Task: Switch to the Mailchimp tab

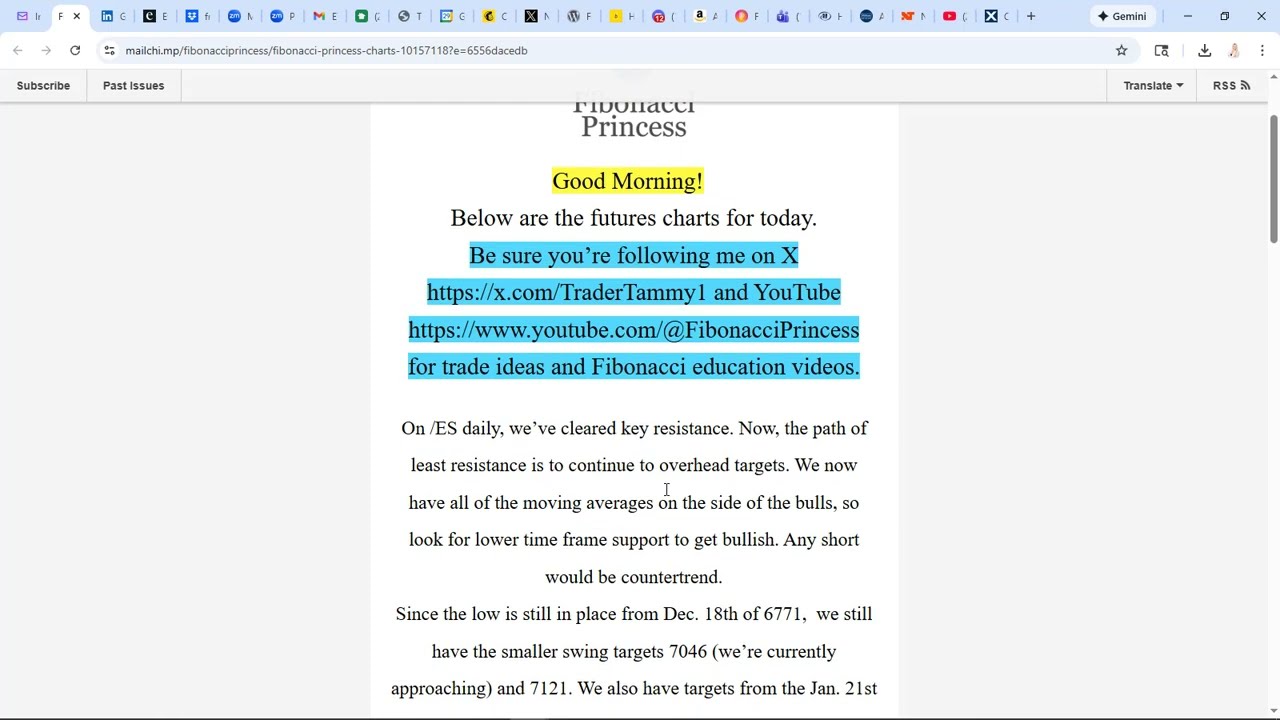Action: point(492,16)
